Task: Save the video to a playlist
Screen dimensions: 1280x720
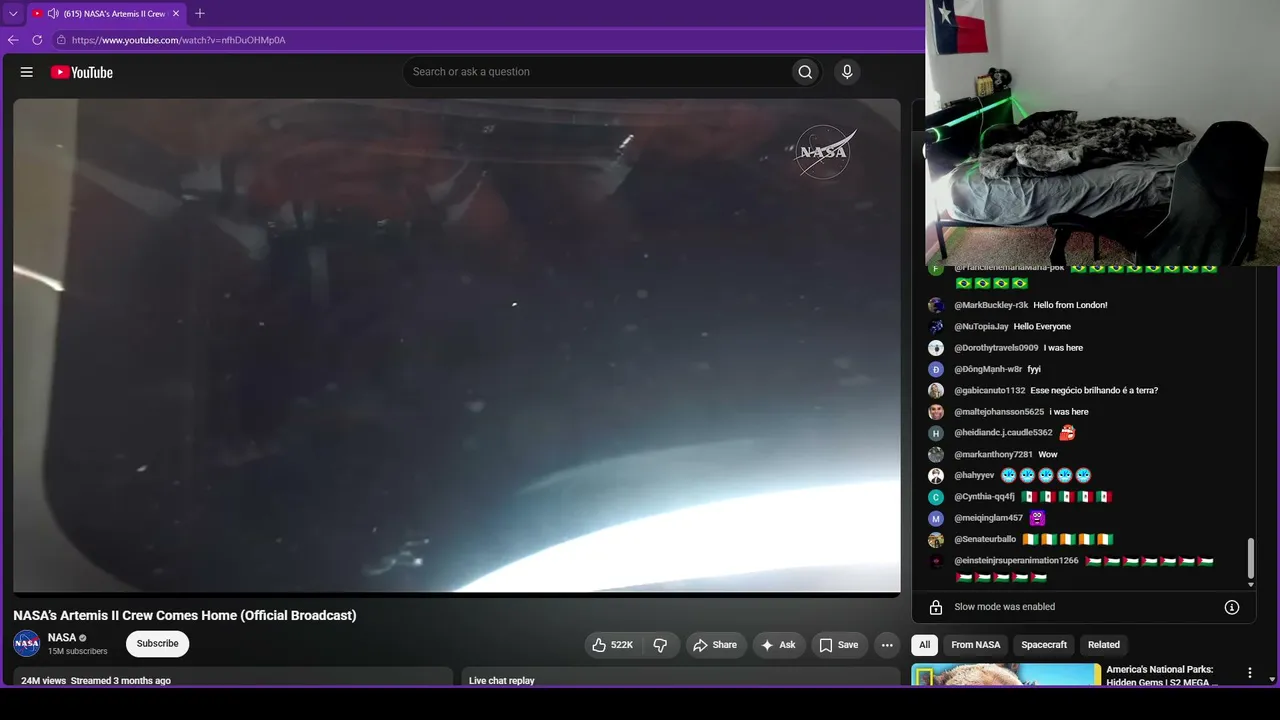Action: tap(839, 645)
